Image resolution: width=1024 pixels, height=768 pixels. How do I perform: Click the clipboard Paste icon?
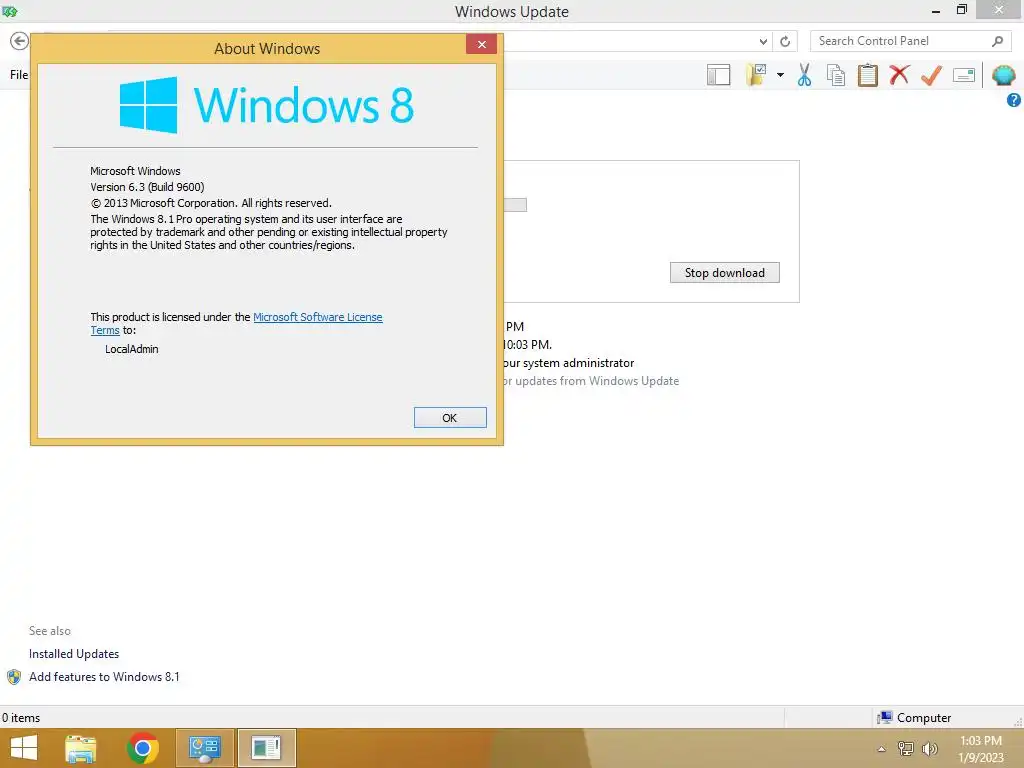point(867,75)
